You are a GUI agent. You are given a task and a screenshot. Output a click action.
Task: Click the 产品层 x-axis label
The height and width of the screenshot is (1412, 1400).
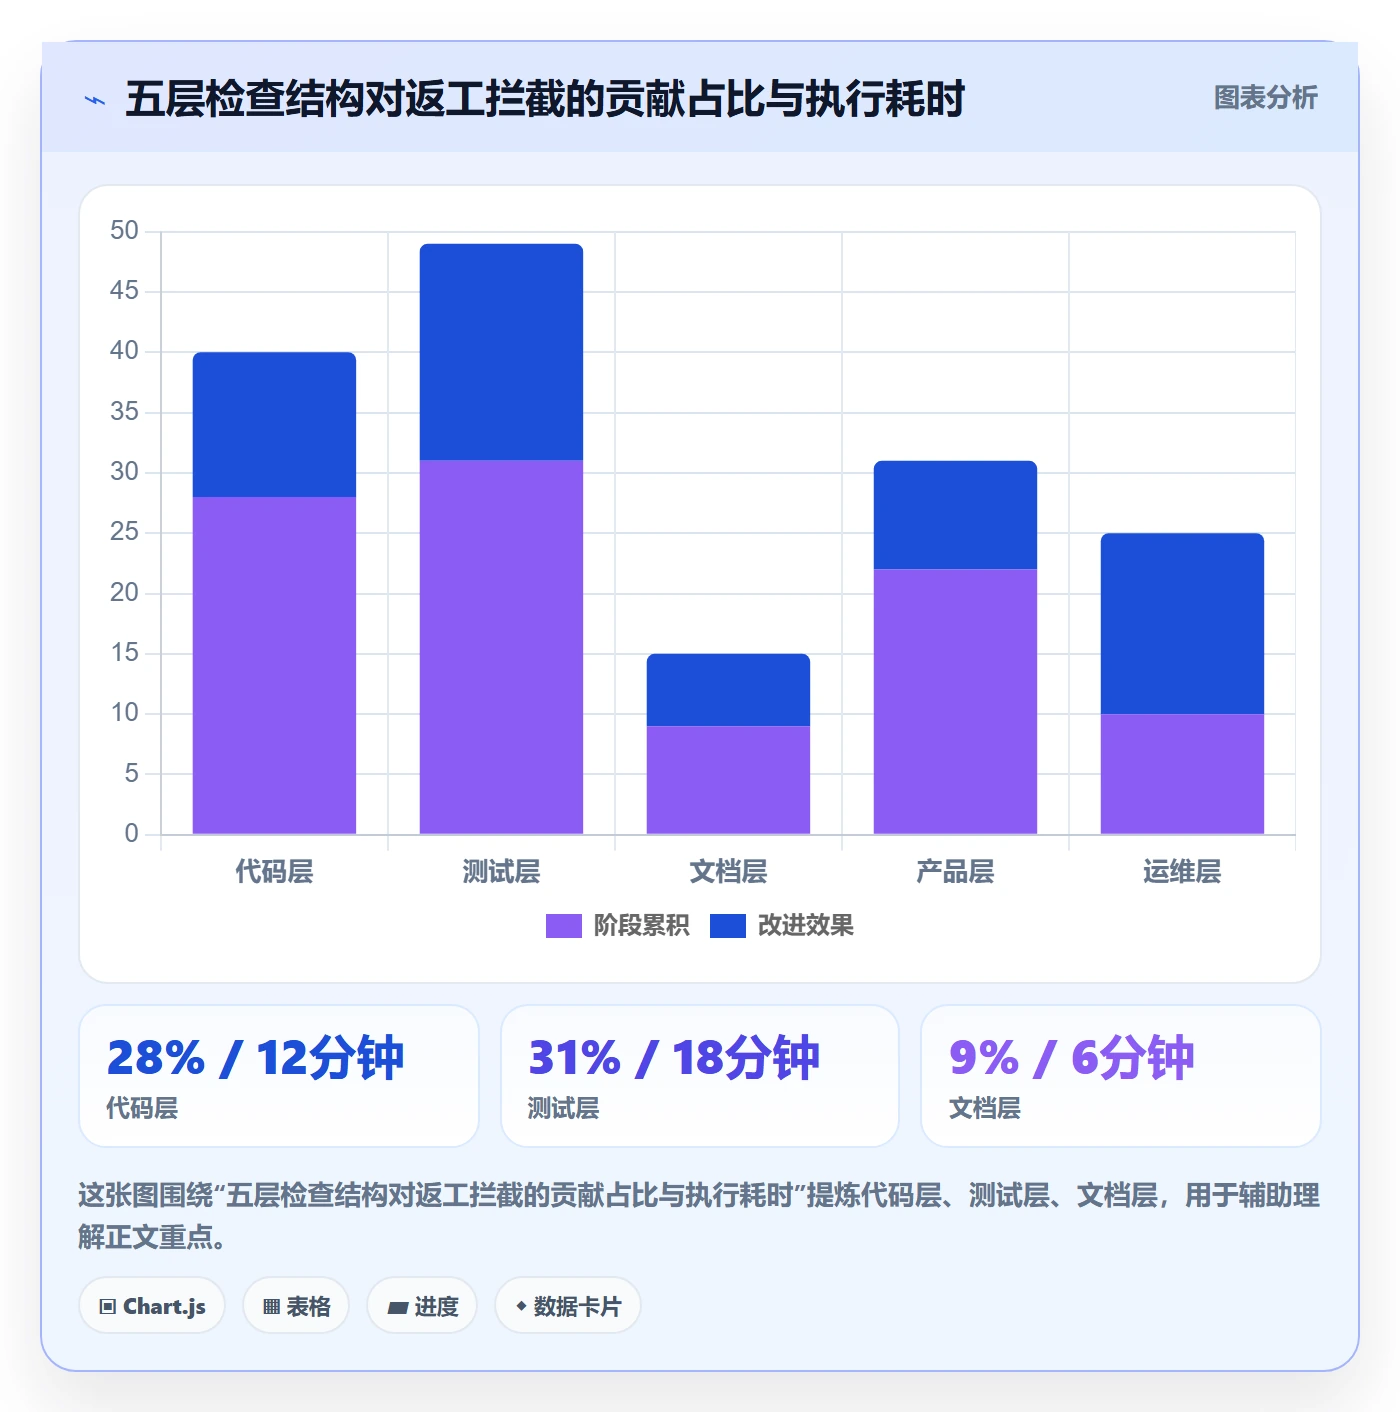[x=955, y=872]
